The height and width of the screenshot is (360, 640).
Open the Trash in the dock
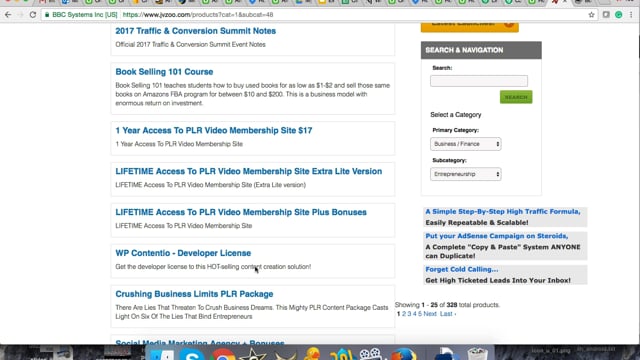pos(477,354)
